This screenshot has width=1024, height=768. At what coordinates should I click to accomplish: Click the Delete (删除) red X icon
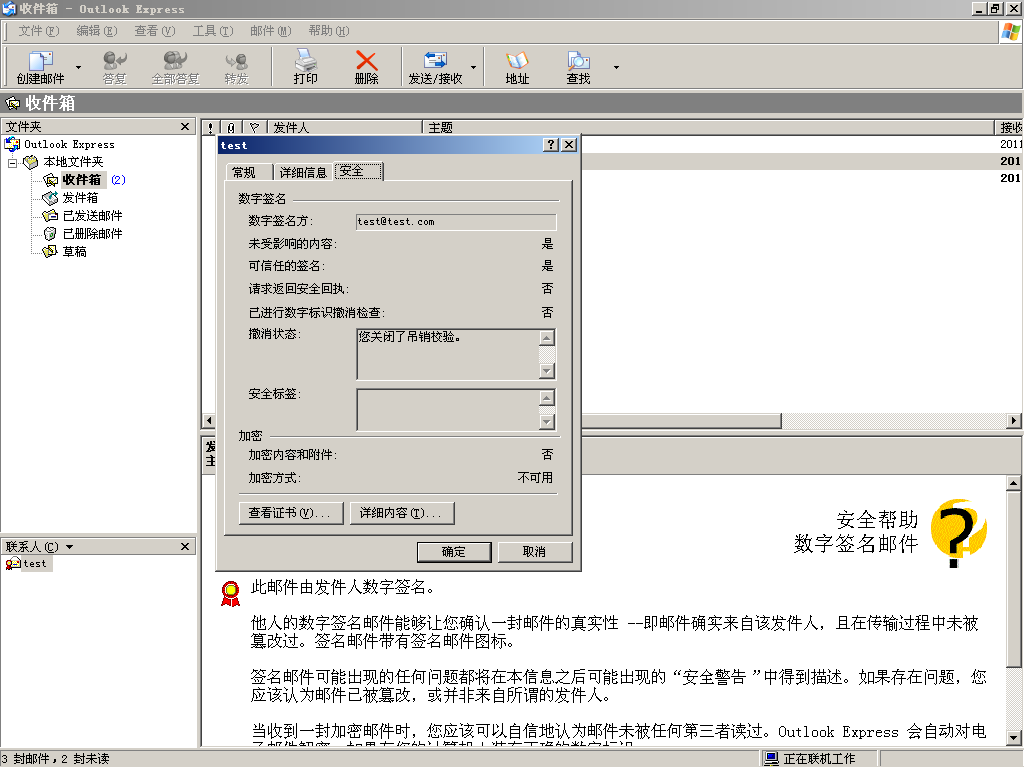point(366,67)
